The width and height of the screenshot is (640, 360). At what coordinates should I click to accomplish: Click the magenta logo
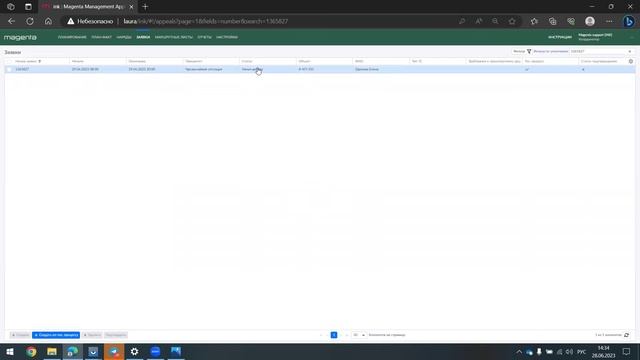pyautogui.click(x=20, y=37)
